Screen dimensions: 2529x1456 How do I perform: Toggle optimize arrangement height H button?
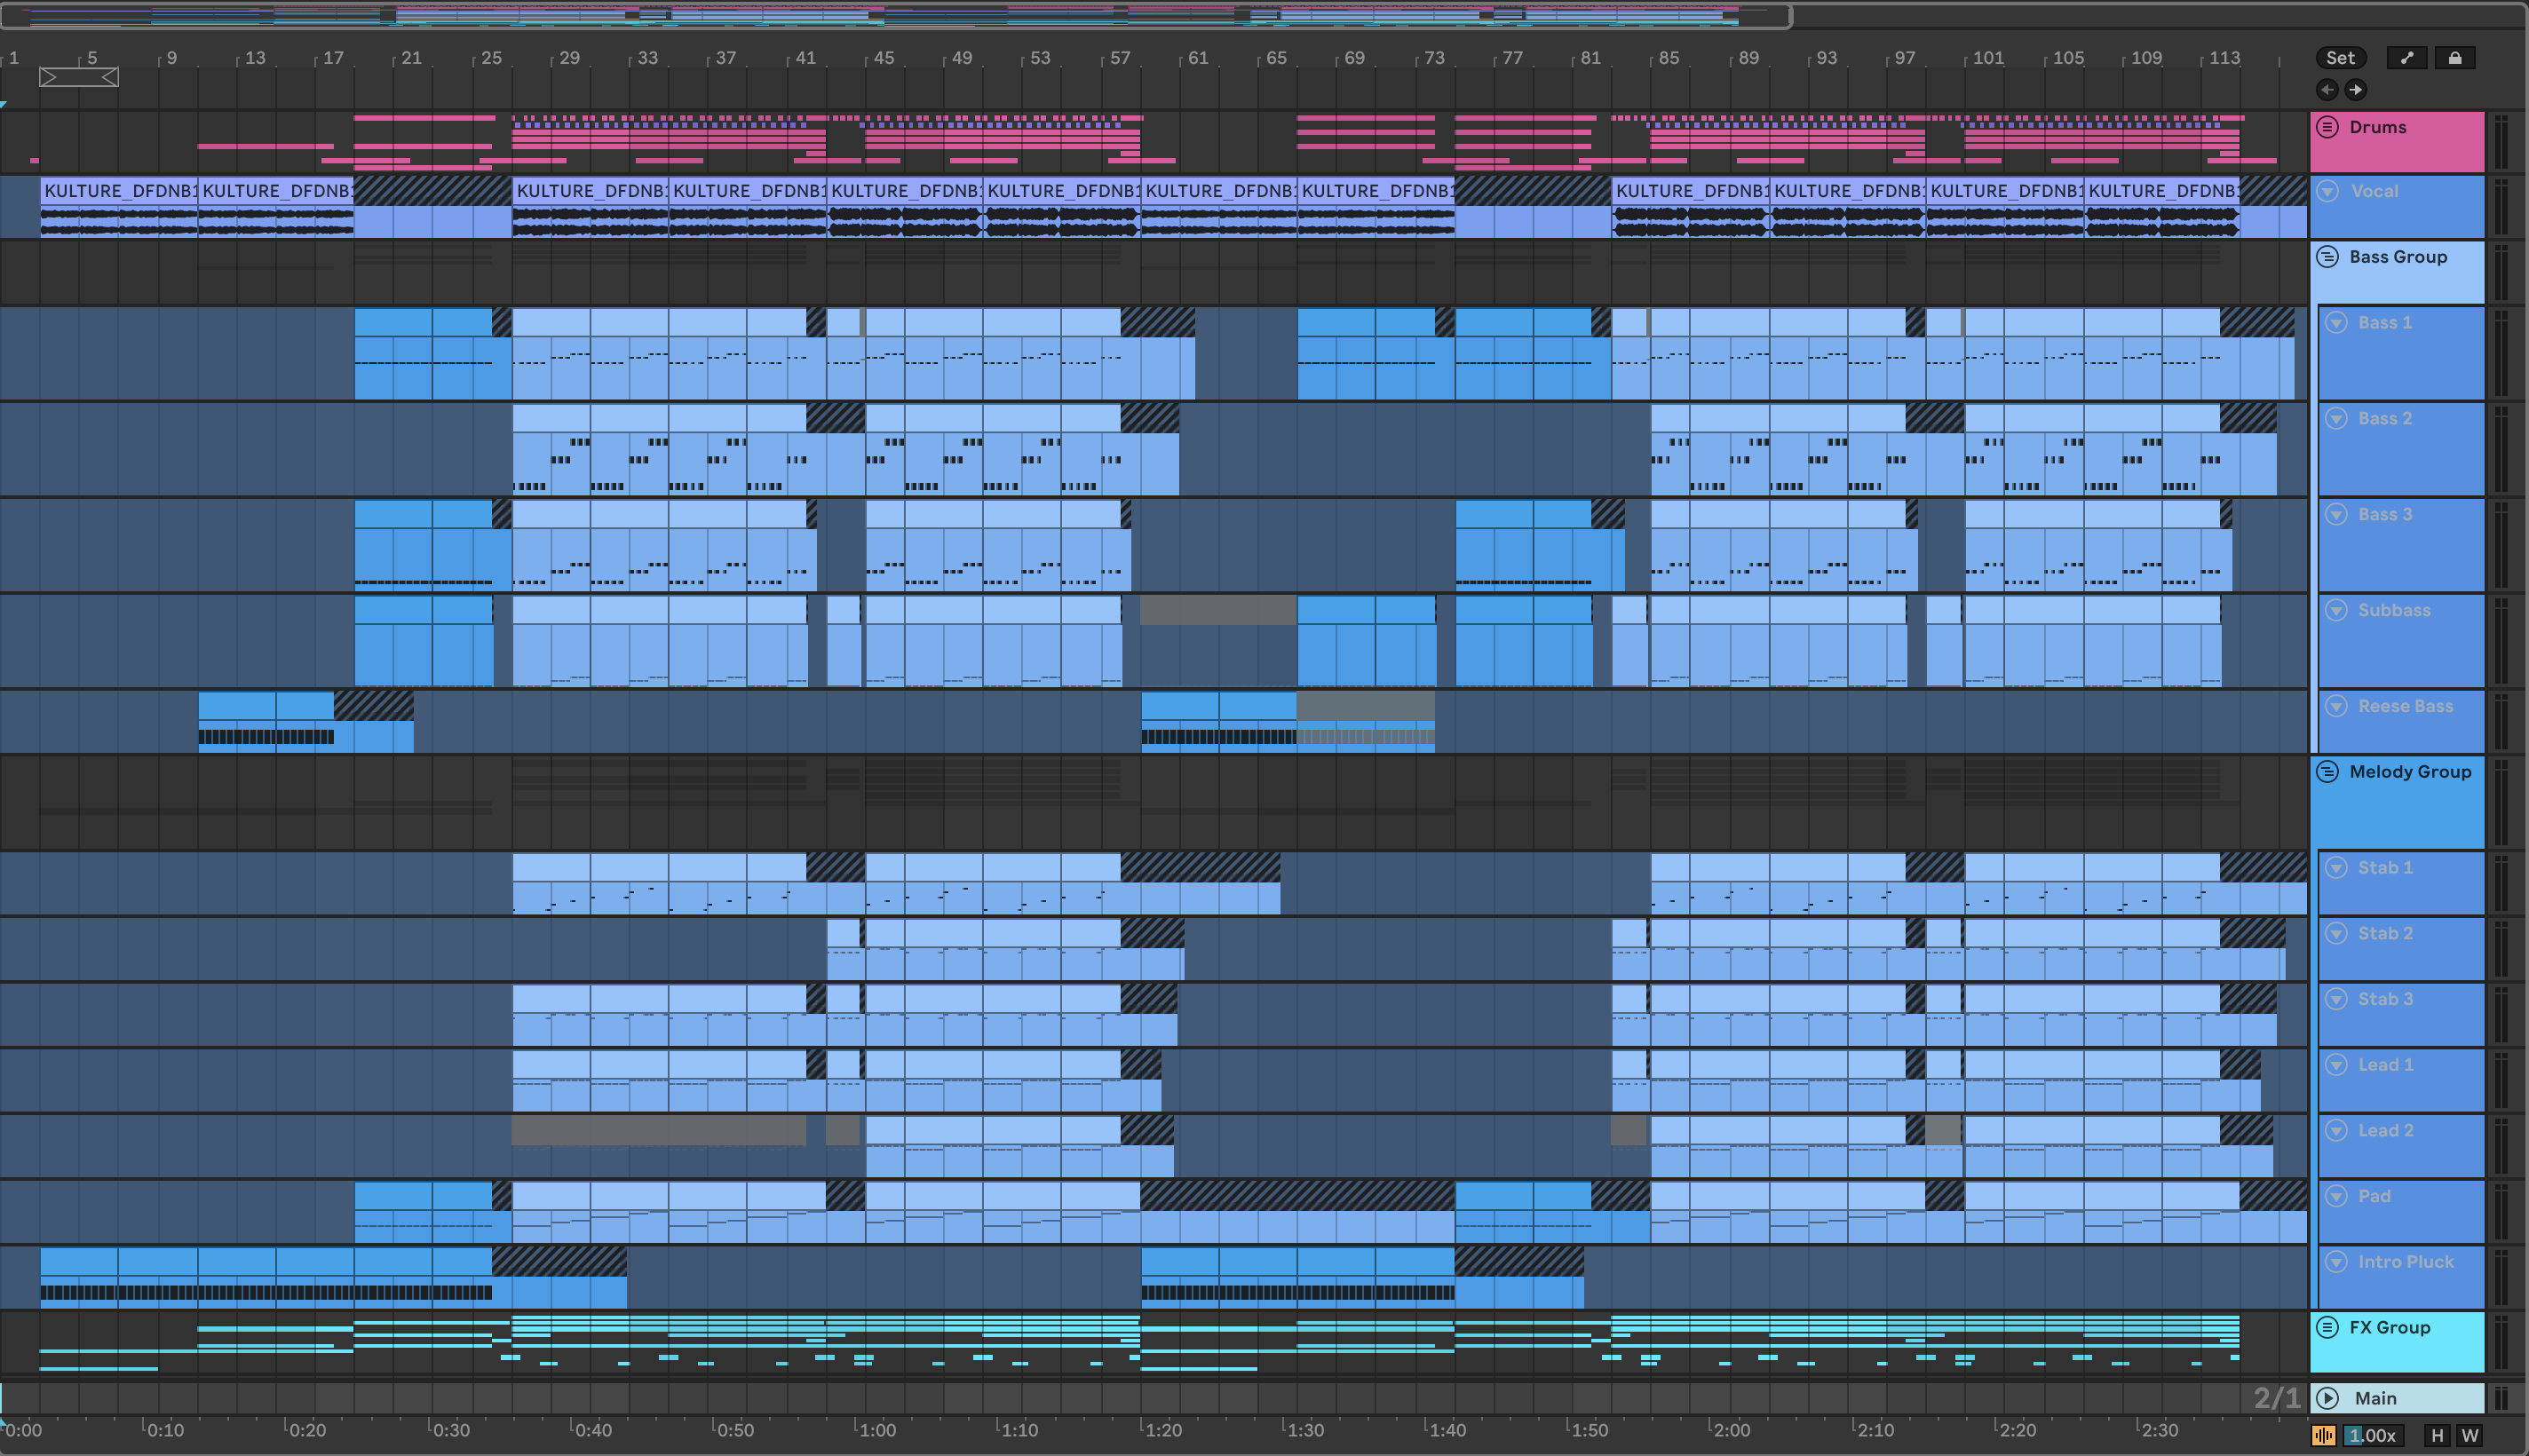[2437, 1435]
